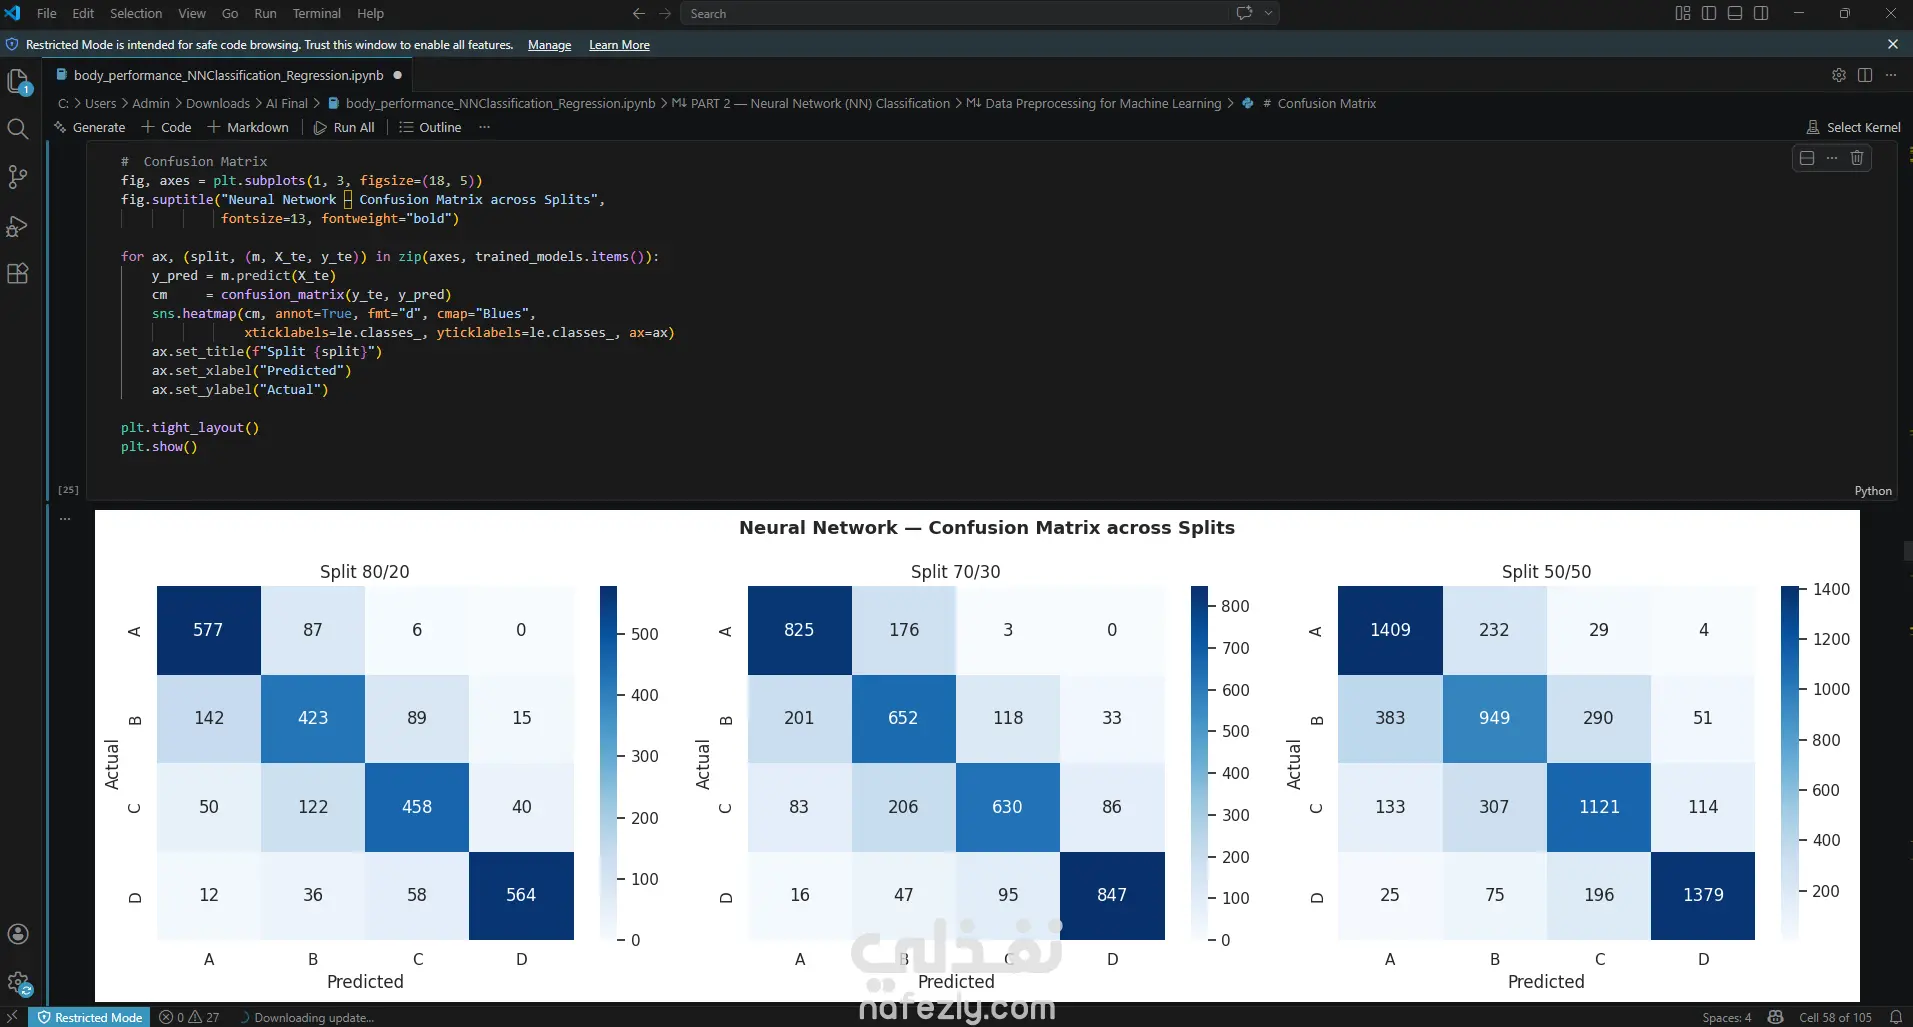The image size is (1913, 1027).
Task: Click Downloading update status item
Action: tap(306, 1017)
